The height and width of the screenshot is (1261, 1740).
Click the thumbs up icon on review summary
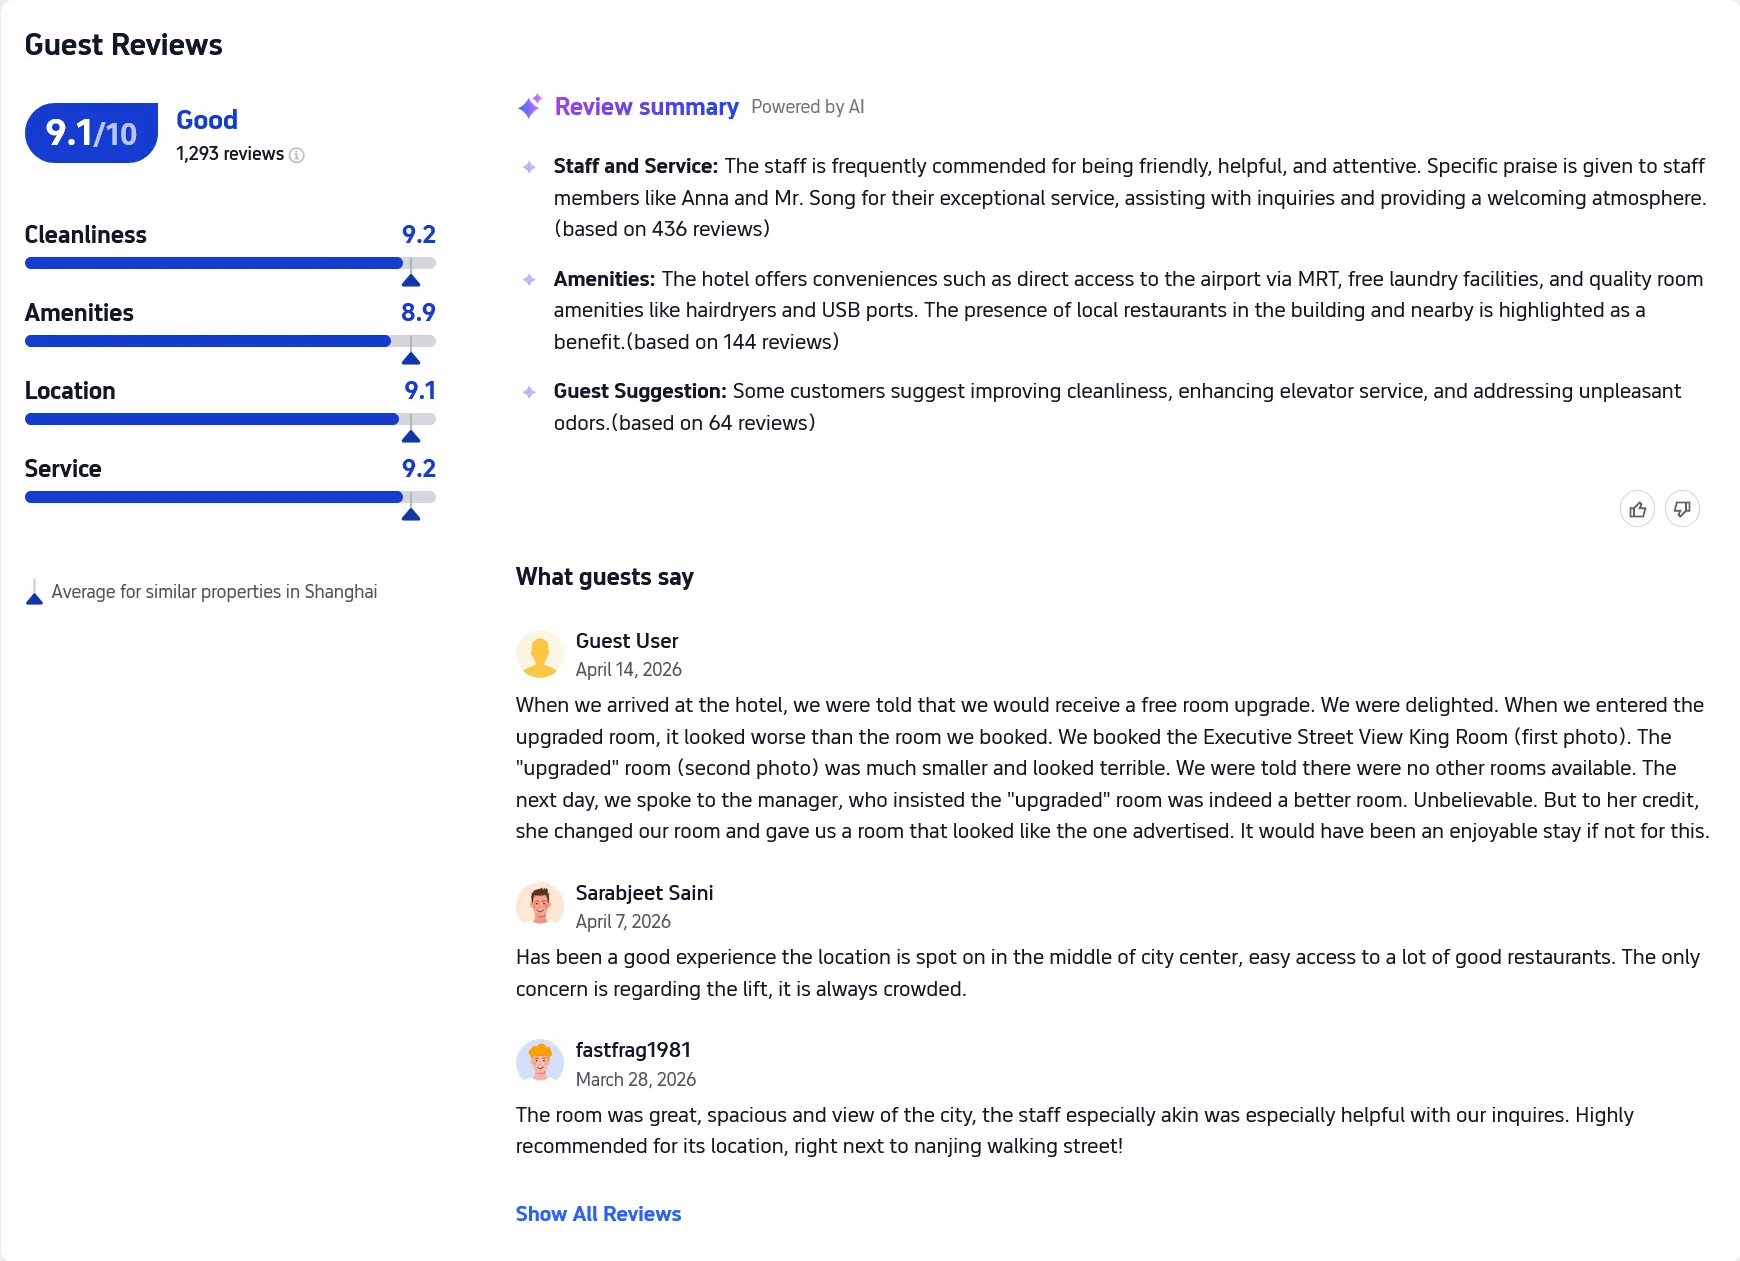click(1637, 510)
